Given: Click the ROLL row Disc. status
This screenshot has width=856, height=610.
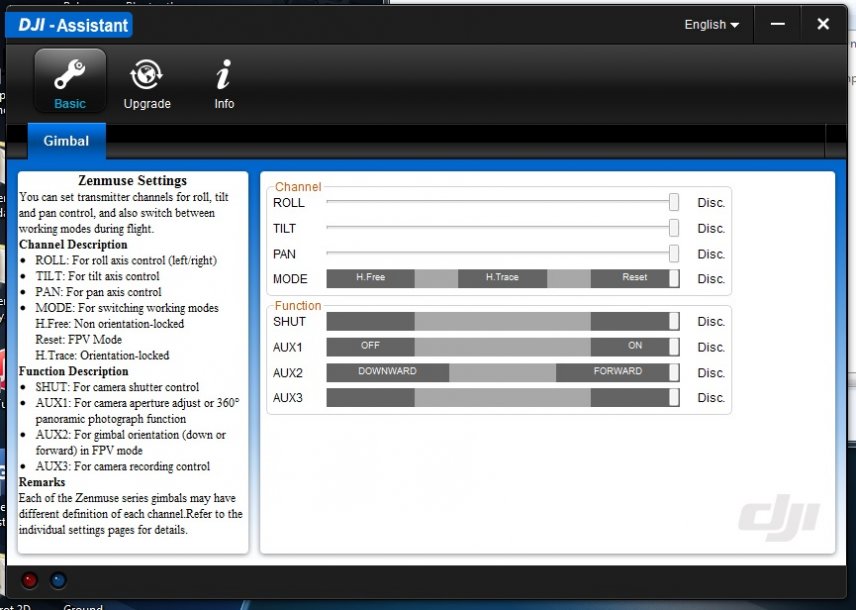Looking at the screenshot, I should [x=711, y=203].
